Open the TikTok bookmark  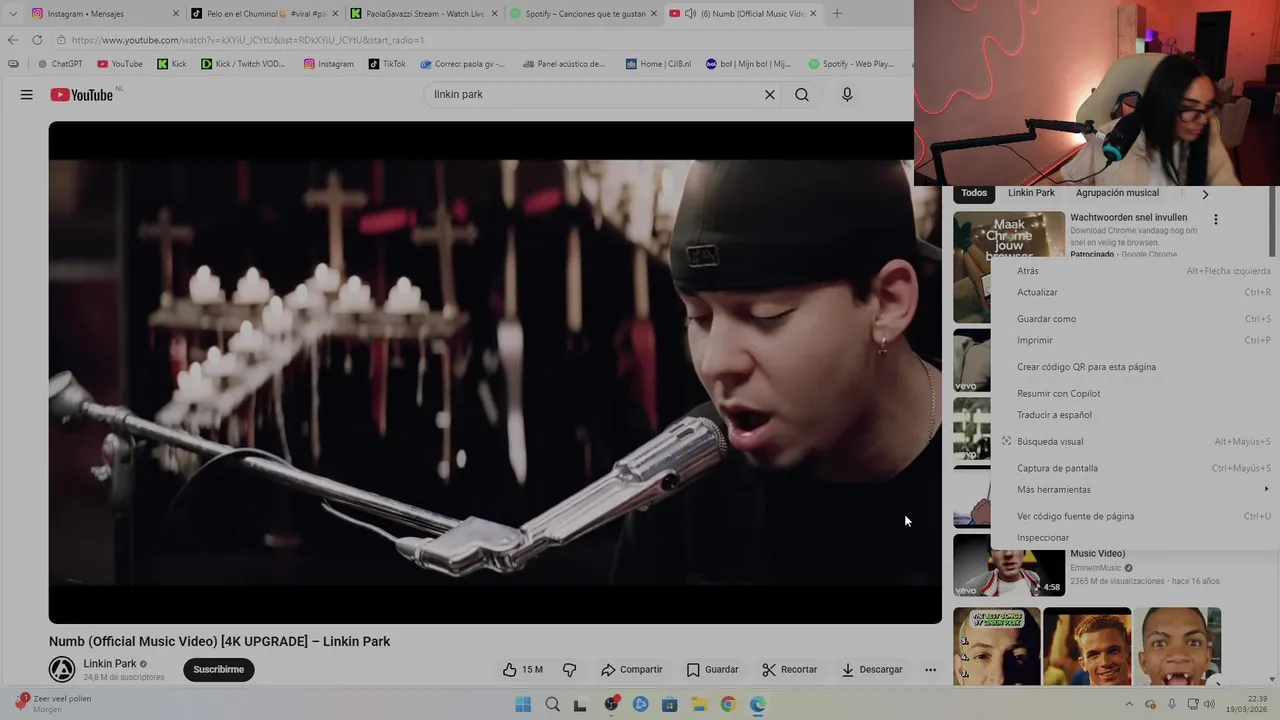pos(387,64)
